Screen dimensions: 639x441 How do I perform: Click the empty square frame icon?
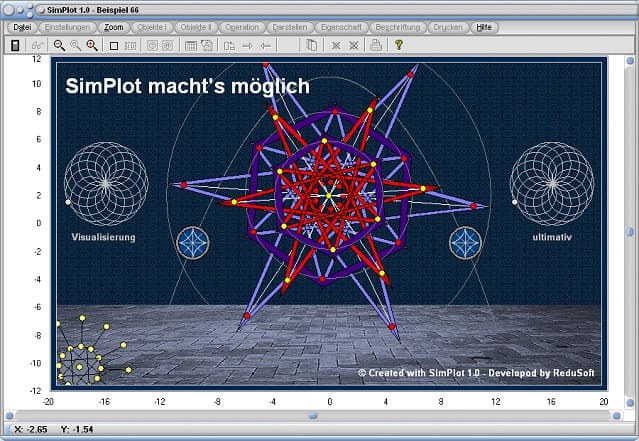114,46
